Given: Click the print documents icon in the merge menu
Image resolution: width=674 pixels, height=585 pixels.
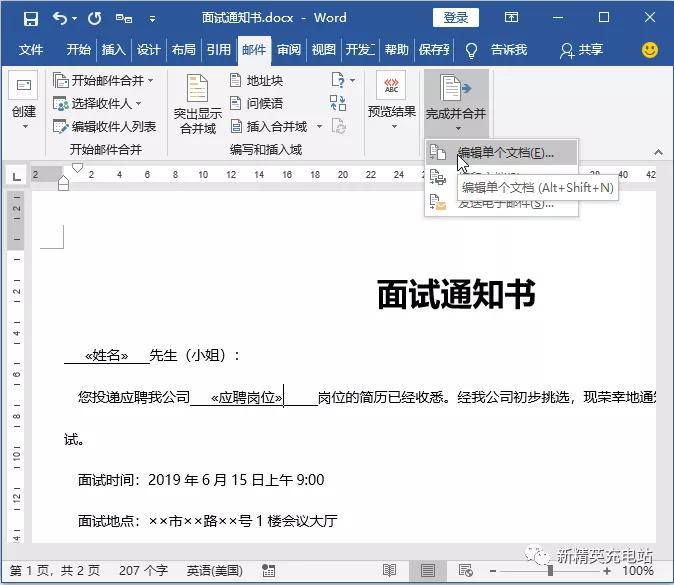Looking at the screenshot, I should click(438, 177).
